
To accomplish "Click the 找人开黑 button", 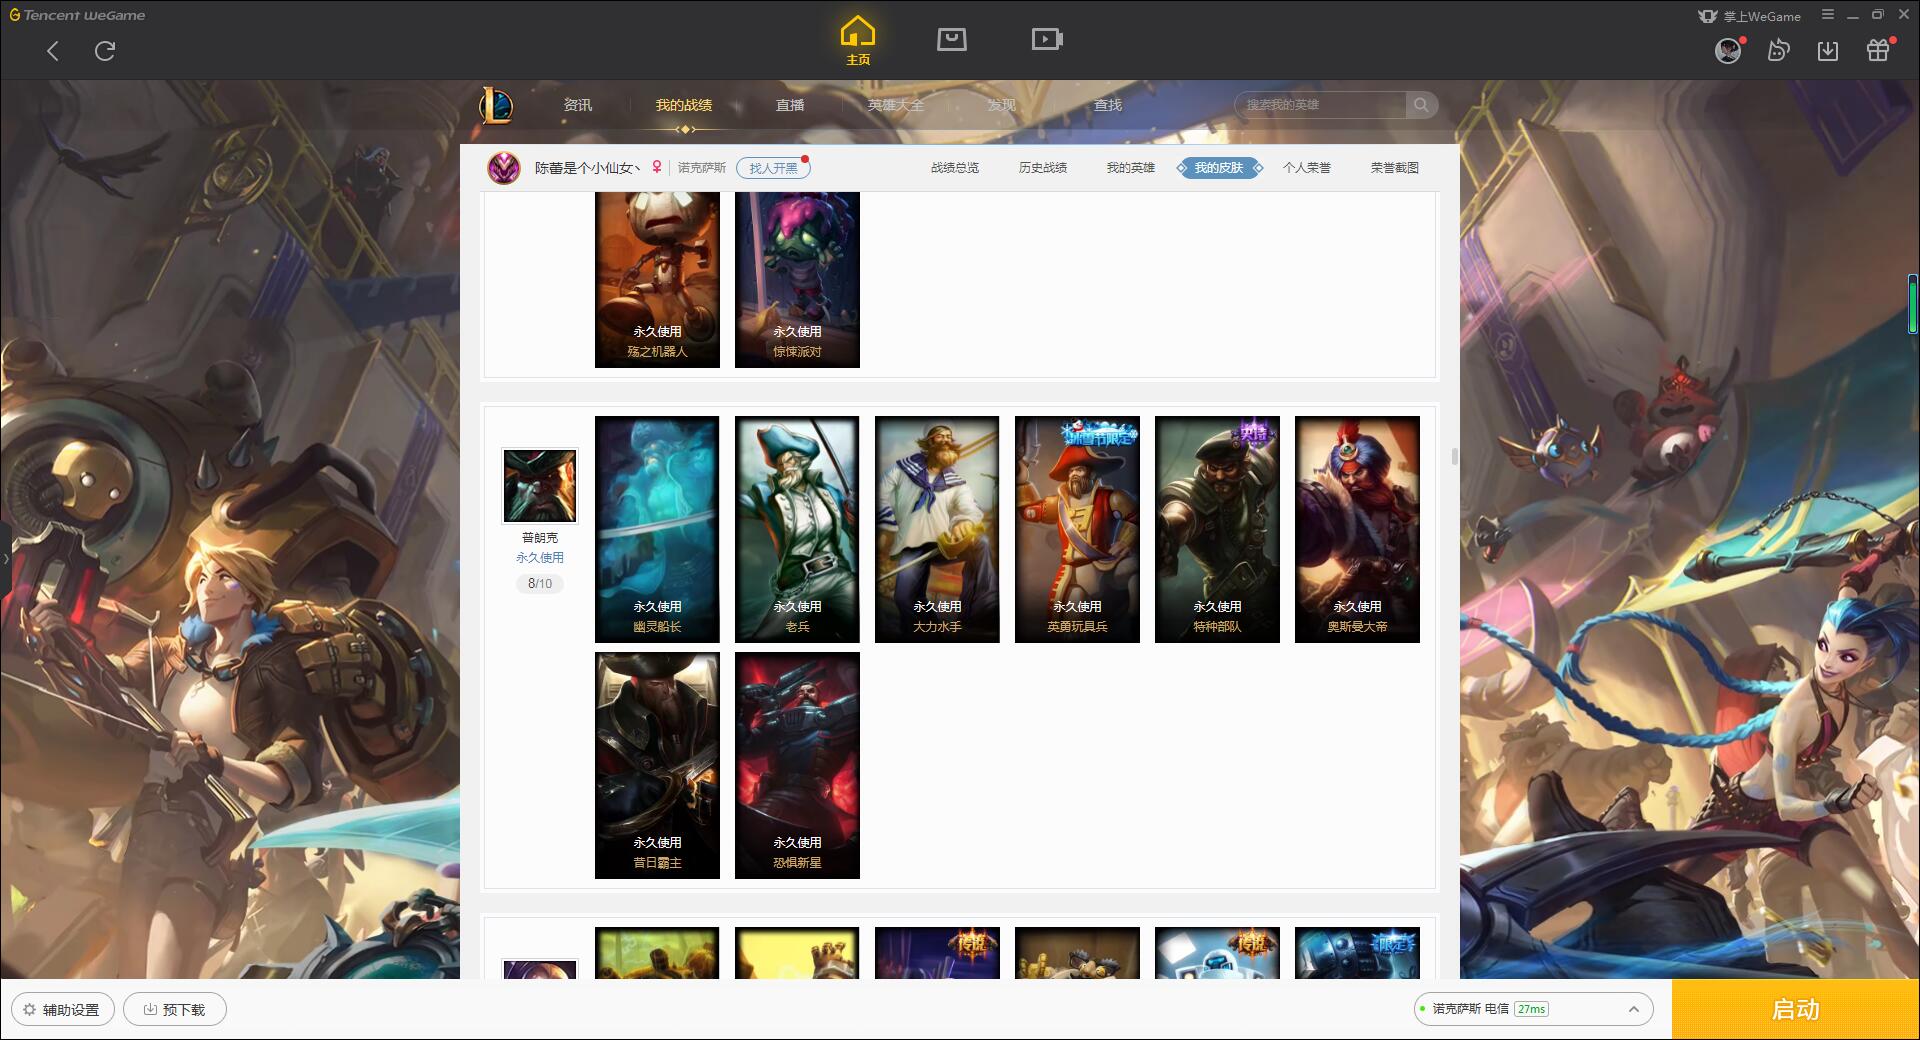I will pos(773,168).
